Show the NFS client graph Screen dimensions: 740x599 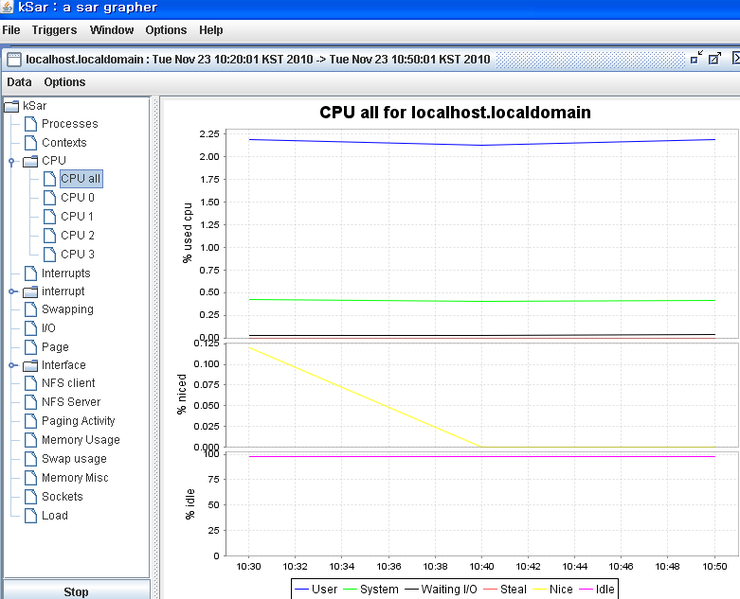(x=68, y=383)
